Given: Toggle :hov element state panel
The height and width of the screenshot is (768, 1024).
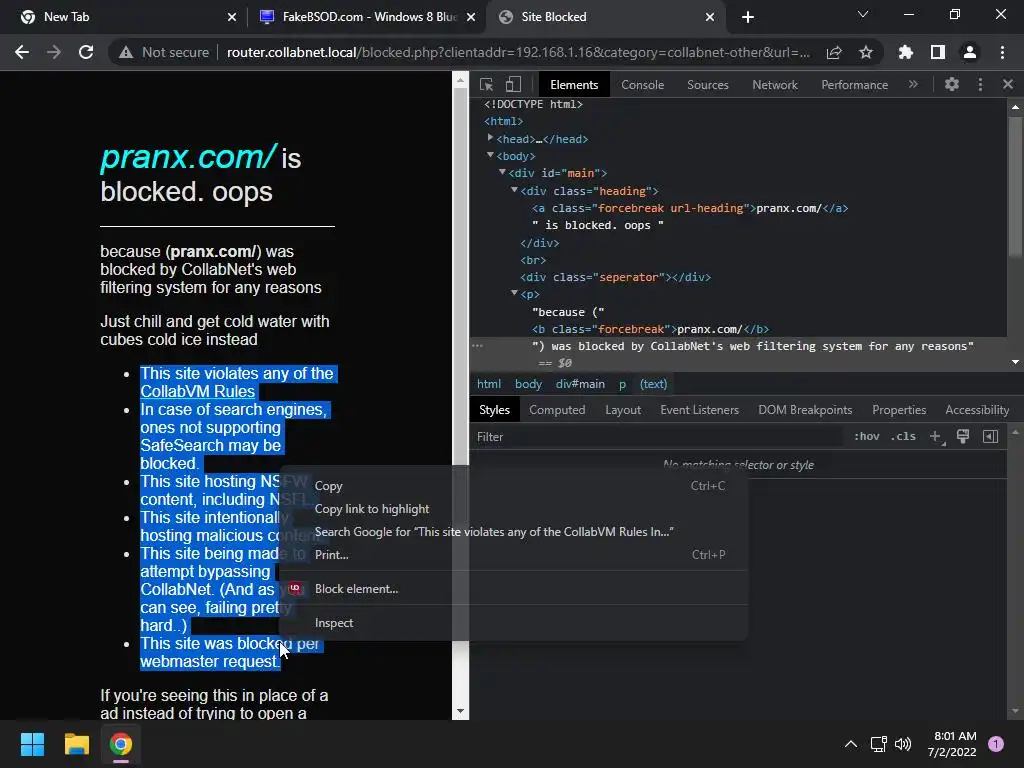Looking at the screenshot, I should (x=867, y=436).
